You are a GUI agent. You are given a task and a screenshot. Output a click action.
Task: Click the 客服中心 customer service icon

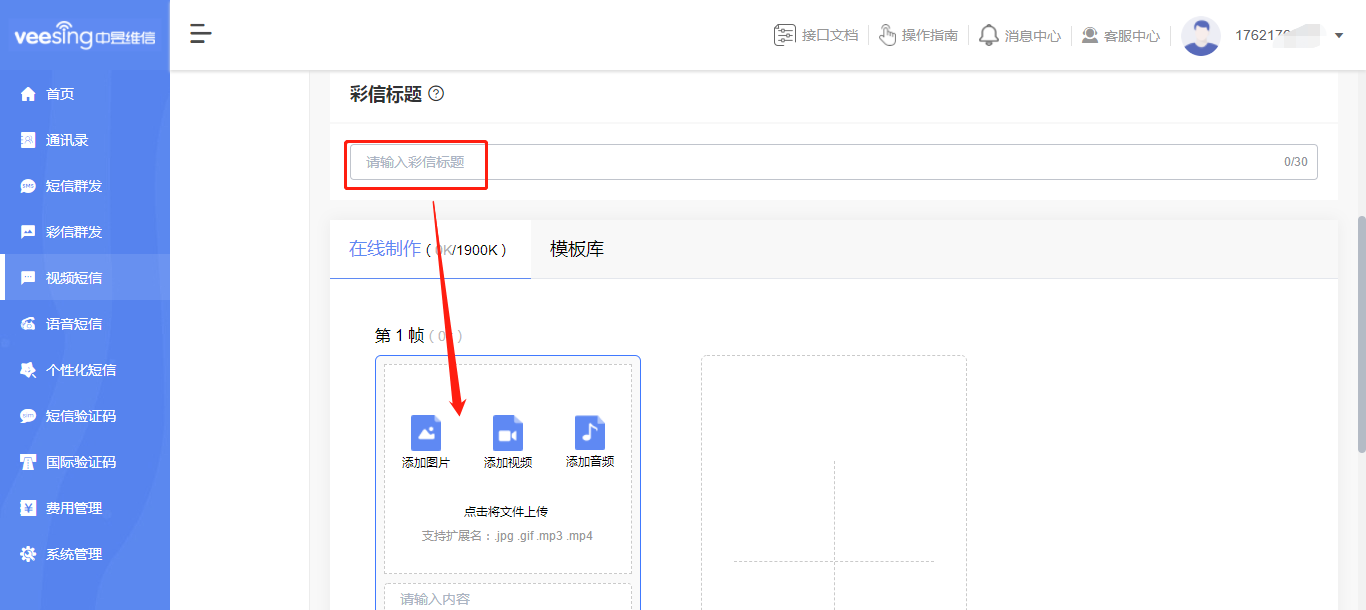tap(1089, 34)
